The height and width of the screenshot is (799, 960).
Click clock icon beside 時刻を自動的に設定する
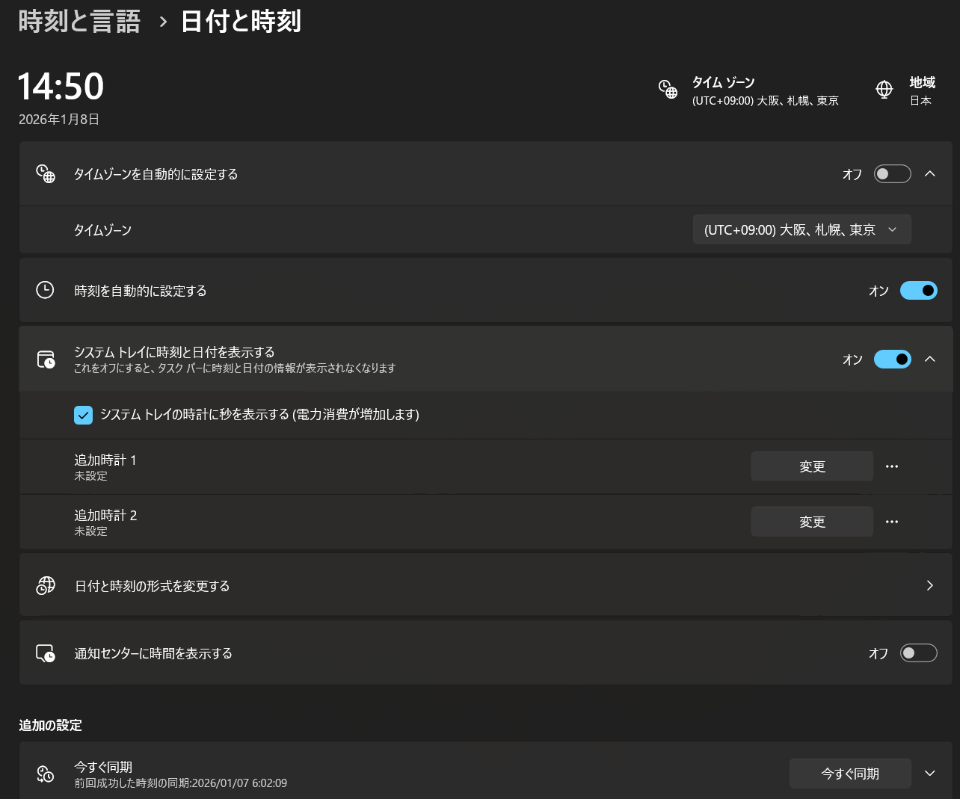click(45, 290)
